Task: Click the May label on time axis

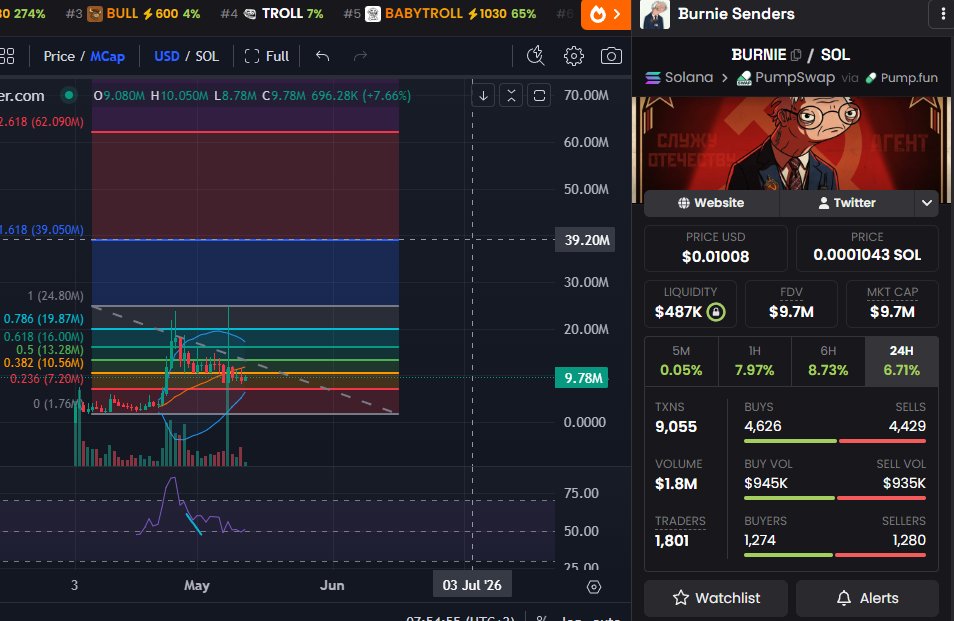Action: 197,585
